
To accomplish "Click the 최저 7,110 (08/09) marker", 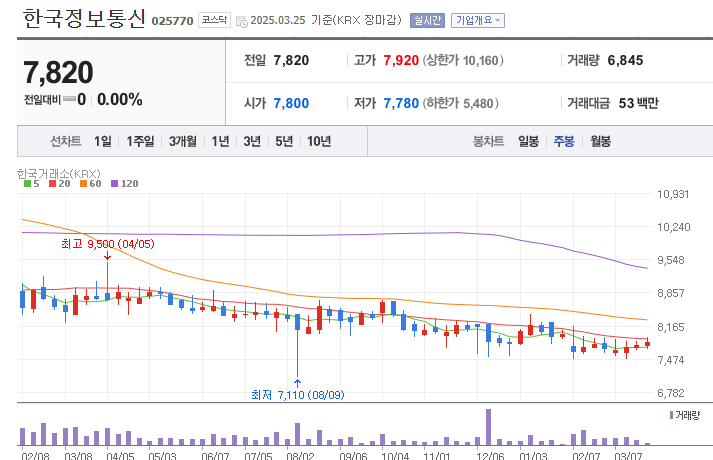I will coord(298,395).
